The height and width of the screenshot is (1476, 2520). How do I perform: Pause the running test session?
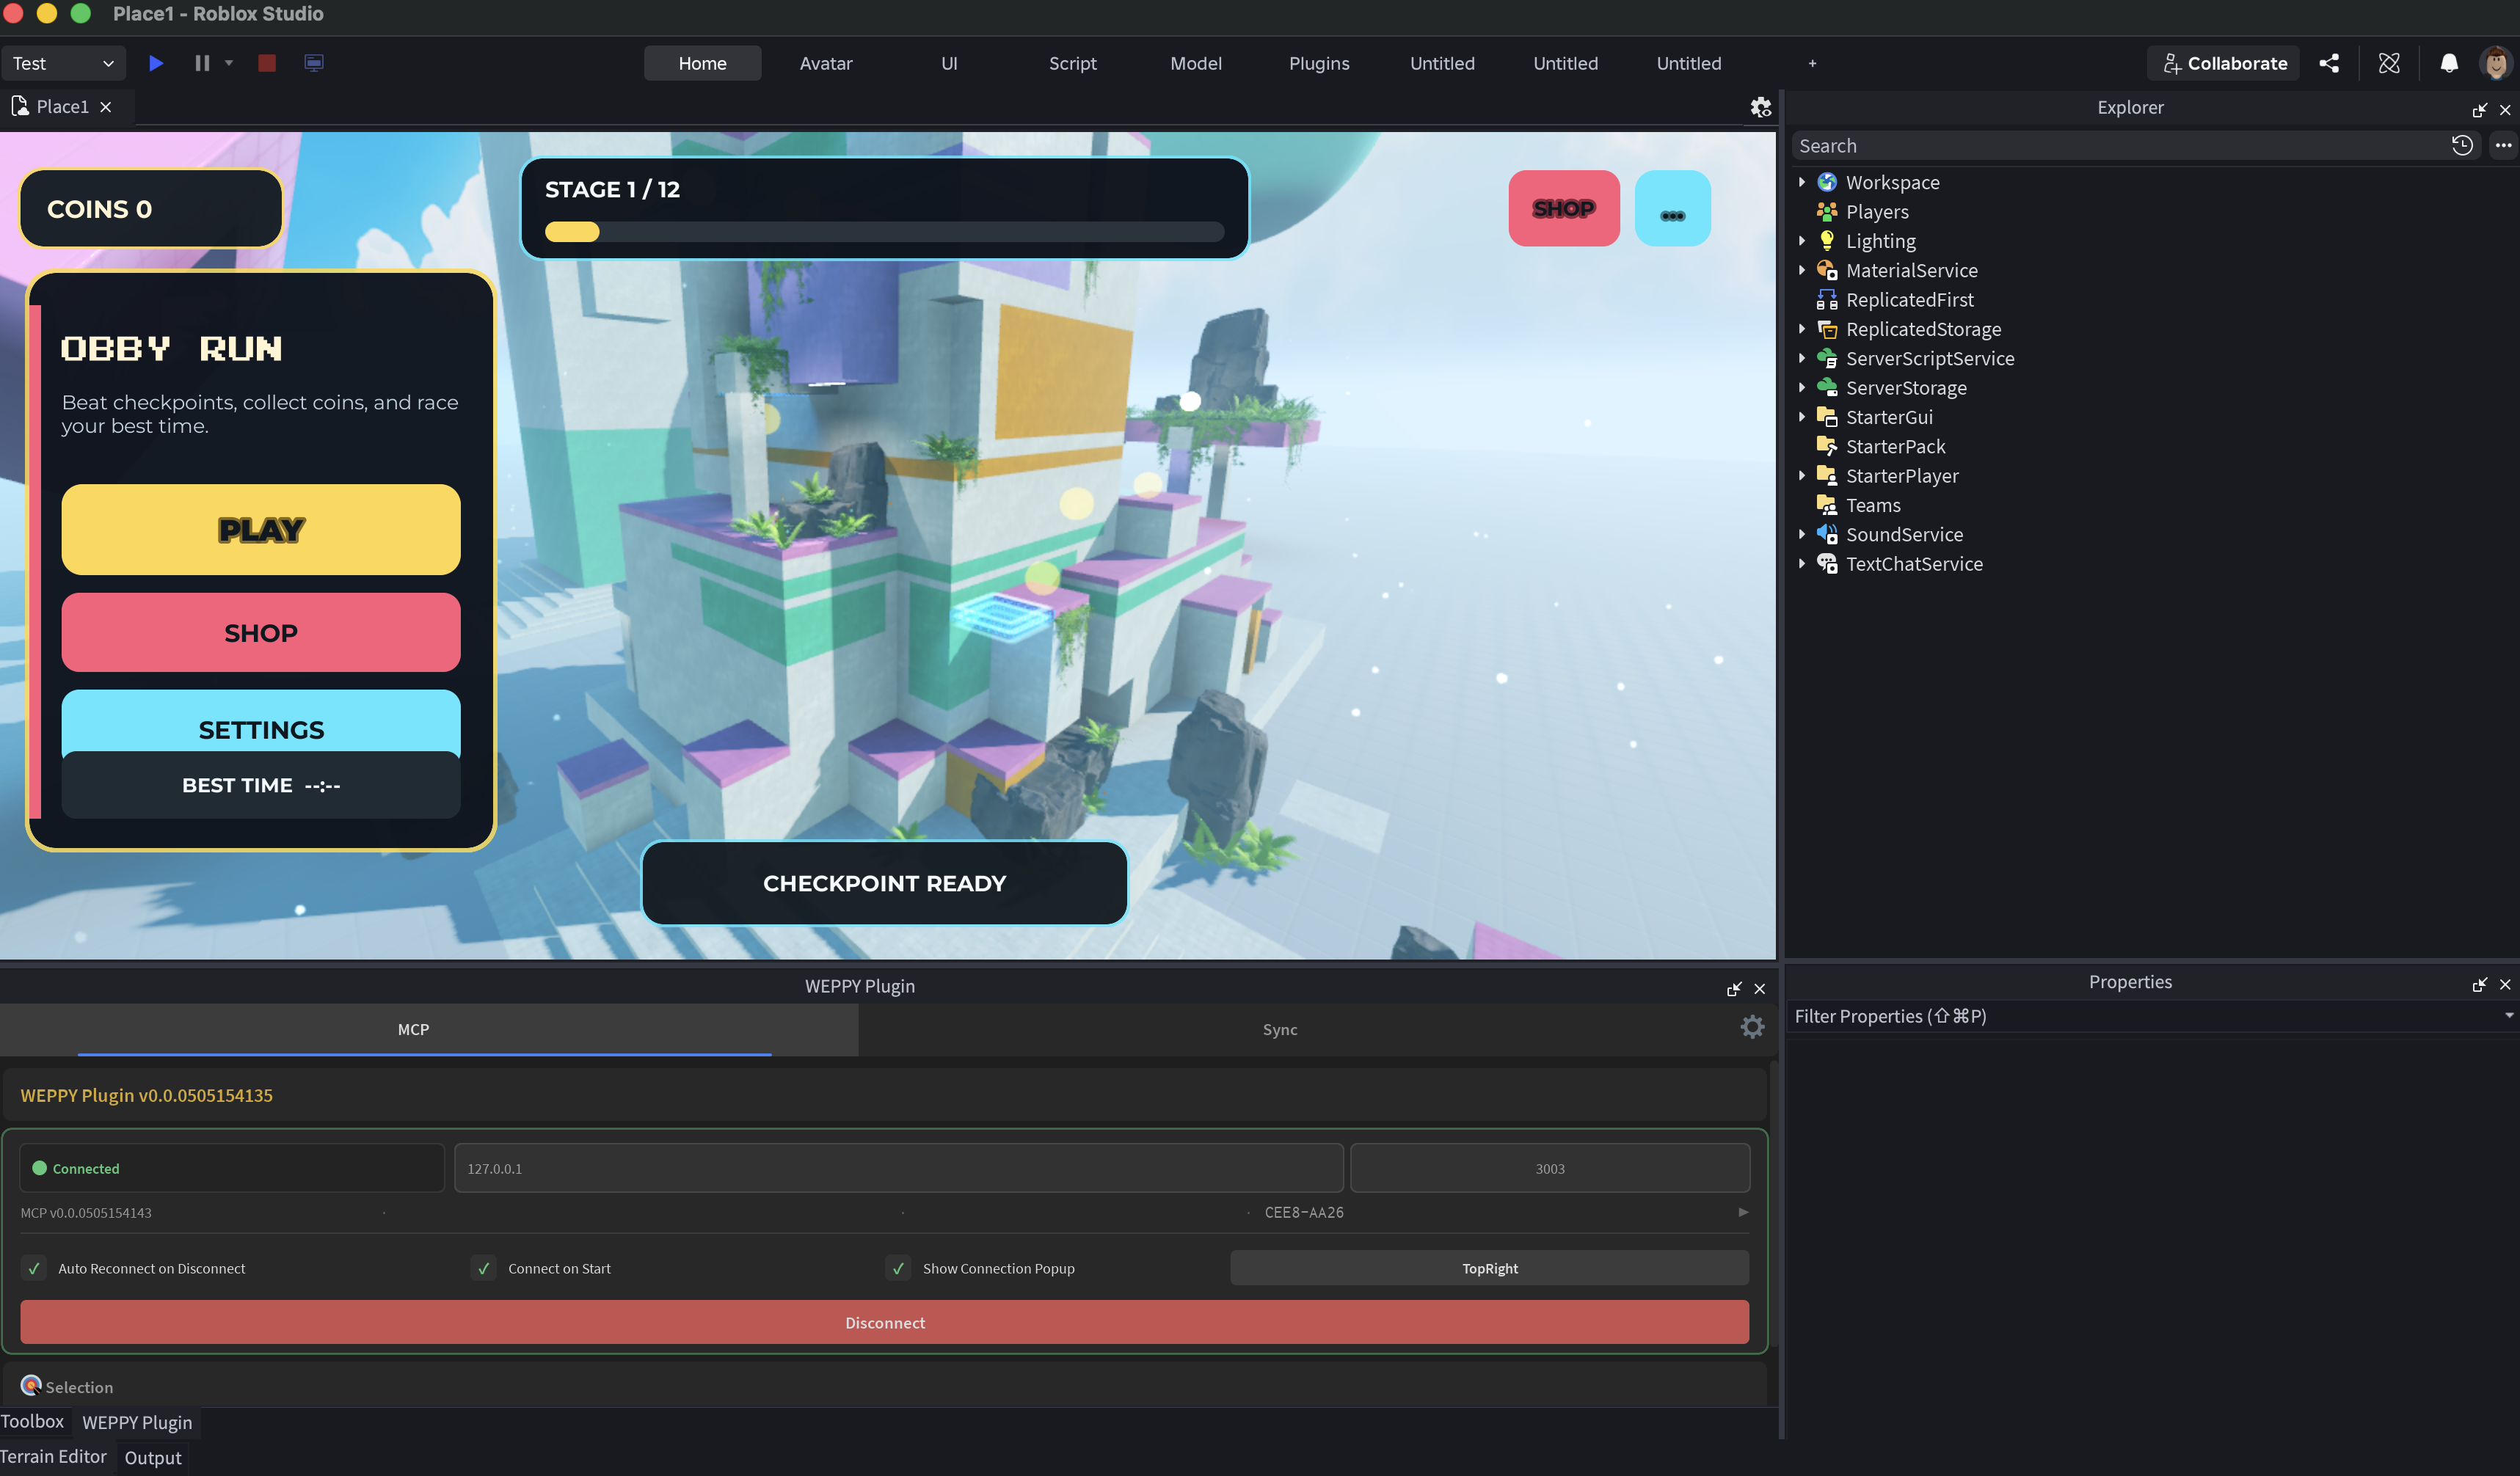(x=202, y=63)
